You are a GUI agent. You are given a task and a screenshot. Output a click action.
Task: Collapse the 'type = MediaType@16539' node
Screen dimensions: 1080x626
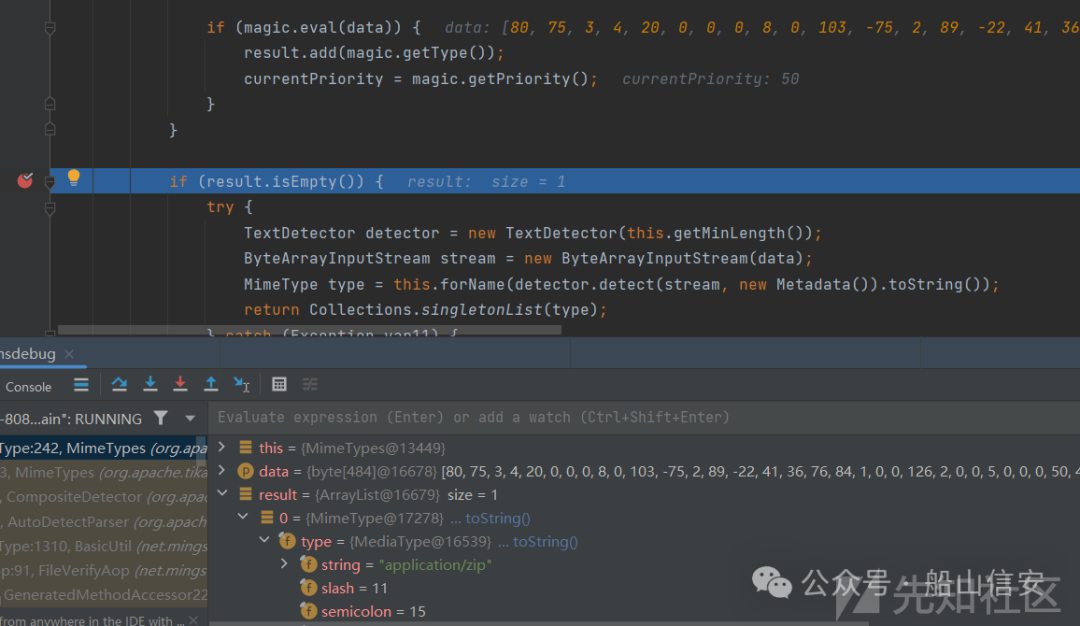click(264, 541)
